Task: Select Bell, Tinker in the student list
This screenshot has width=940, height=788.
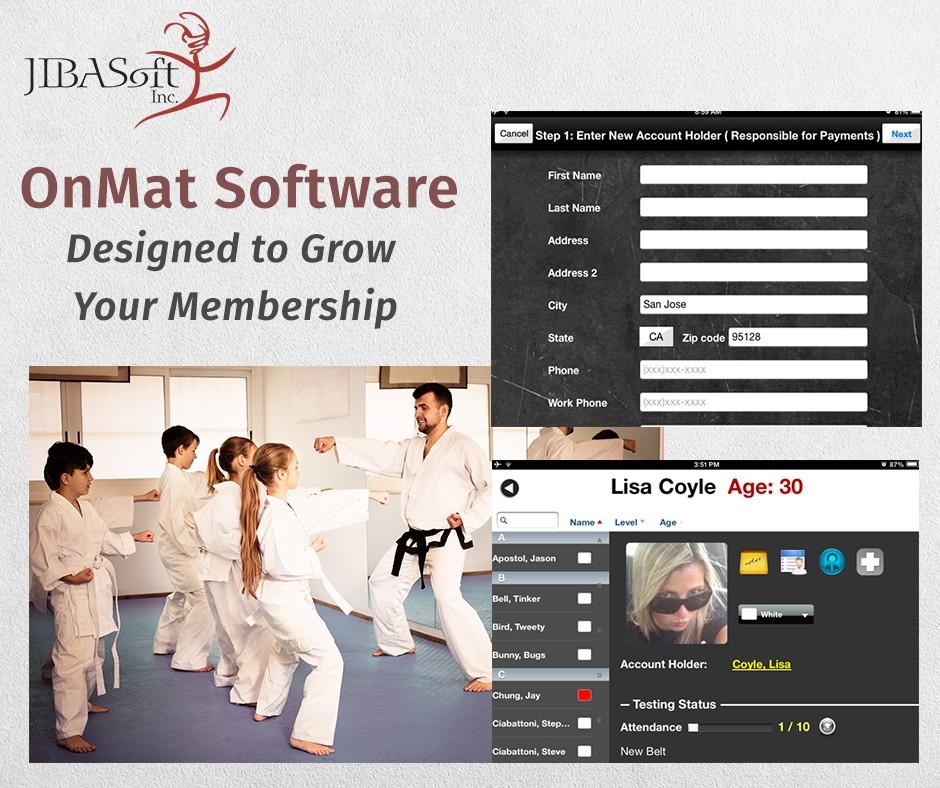Action: [516, 598]
